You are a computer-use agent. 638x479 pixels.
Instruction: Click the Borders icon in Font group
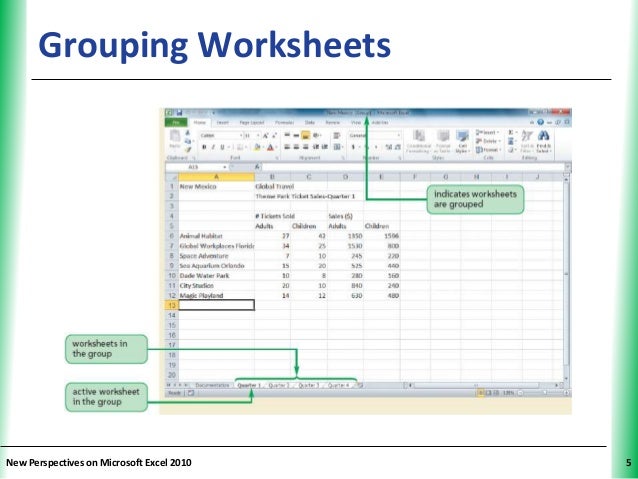coord(240,147)
